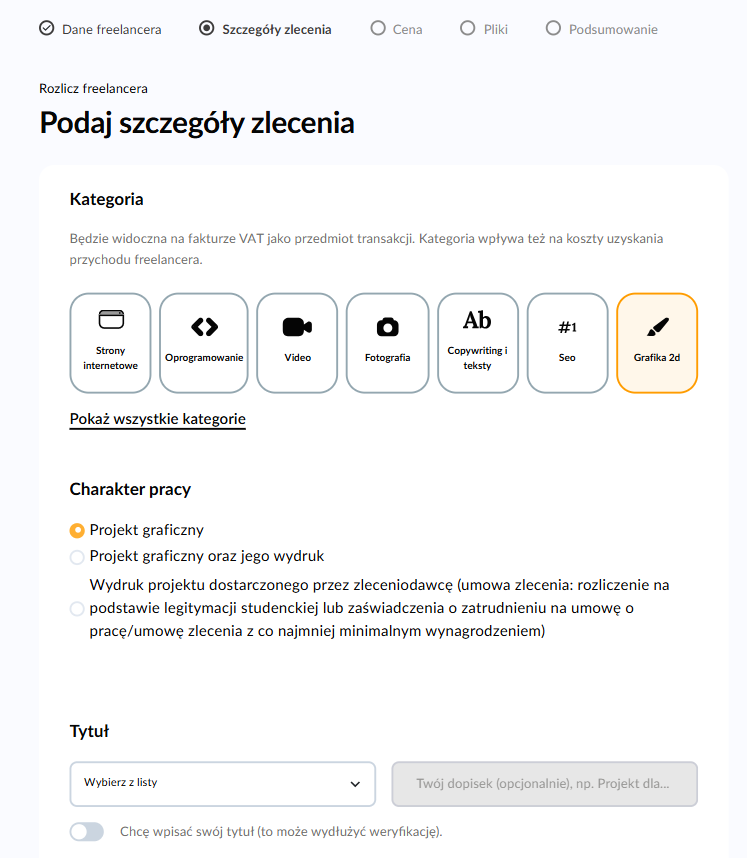Select the Strony internetowe browser window icon
Viewport: 747px width, 858px height.
pyautogui.click(x=111, y=320)
